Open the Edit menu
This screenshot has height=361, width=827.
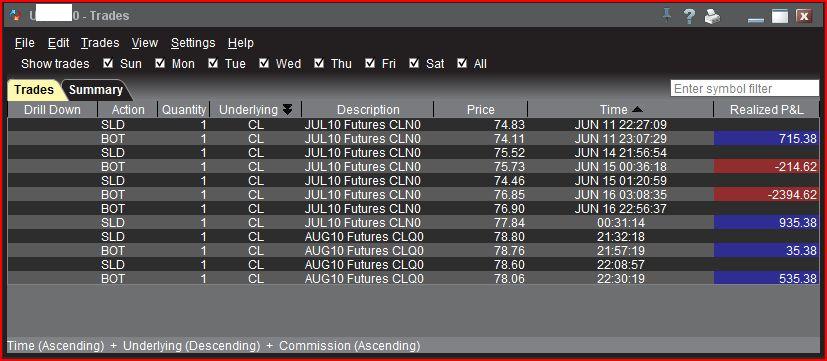pos(58,43)
